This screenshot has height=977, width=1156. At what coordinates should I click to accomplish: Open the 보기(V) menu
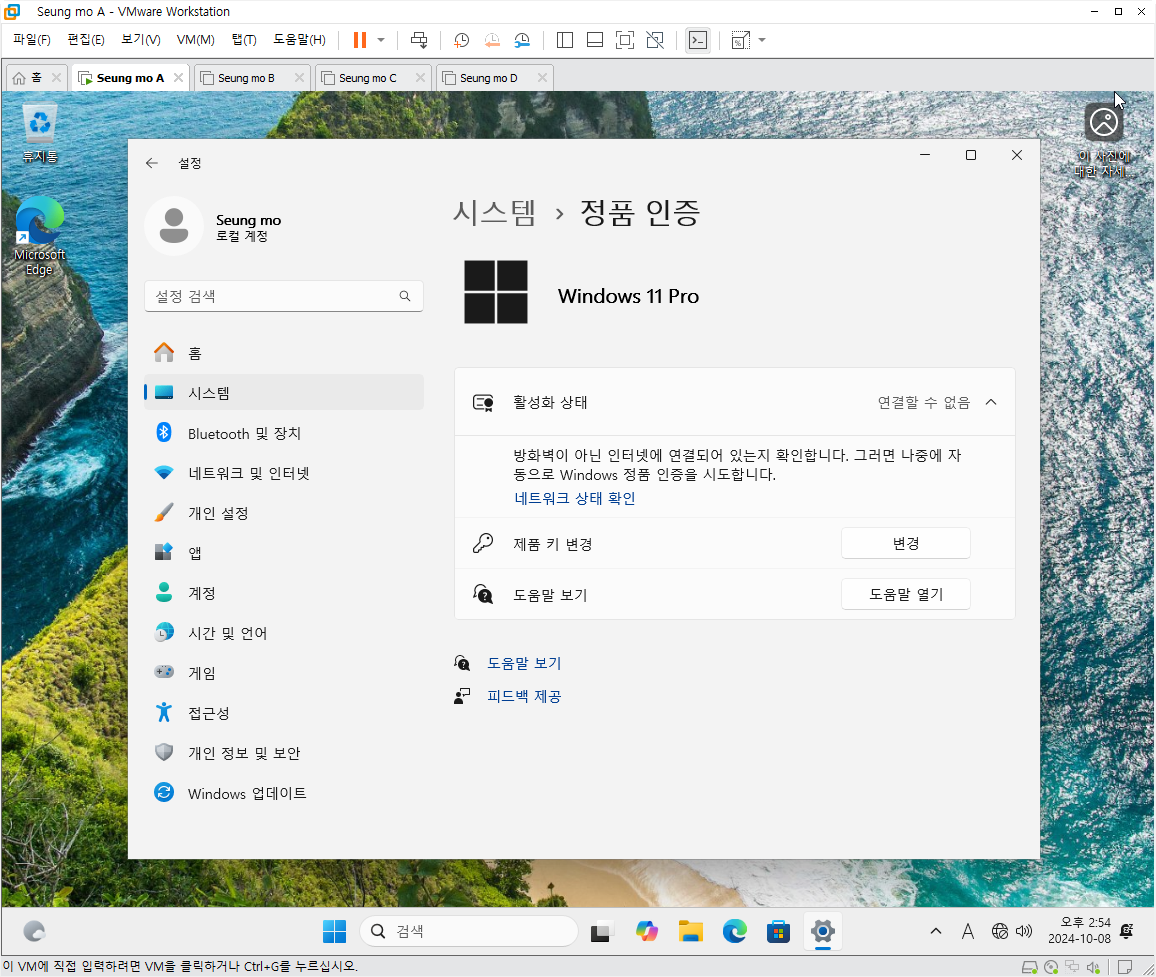click(141, 40)
